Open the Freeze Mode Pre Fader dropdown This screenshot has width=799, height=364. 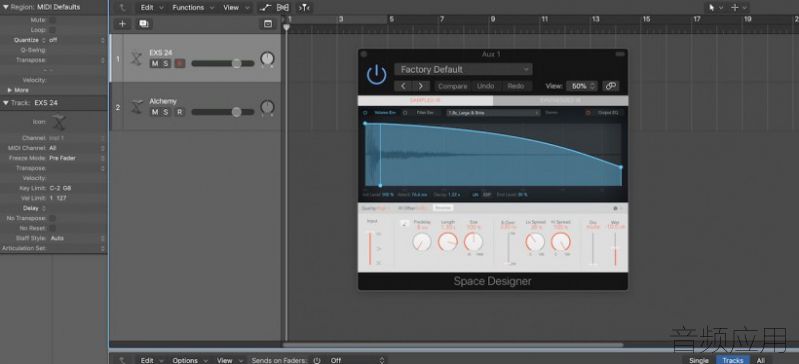[x=76, y=158]
